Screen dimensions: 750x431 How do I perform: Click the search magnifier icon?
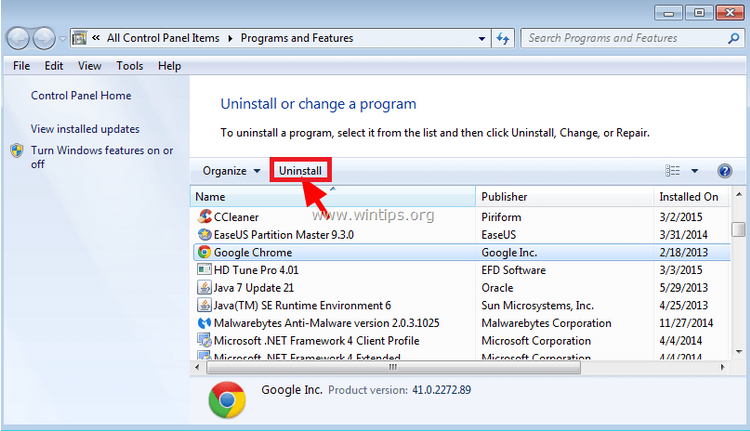733,38
